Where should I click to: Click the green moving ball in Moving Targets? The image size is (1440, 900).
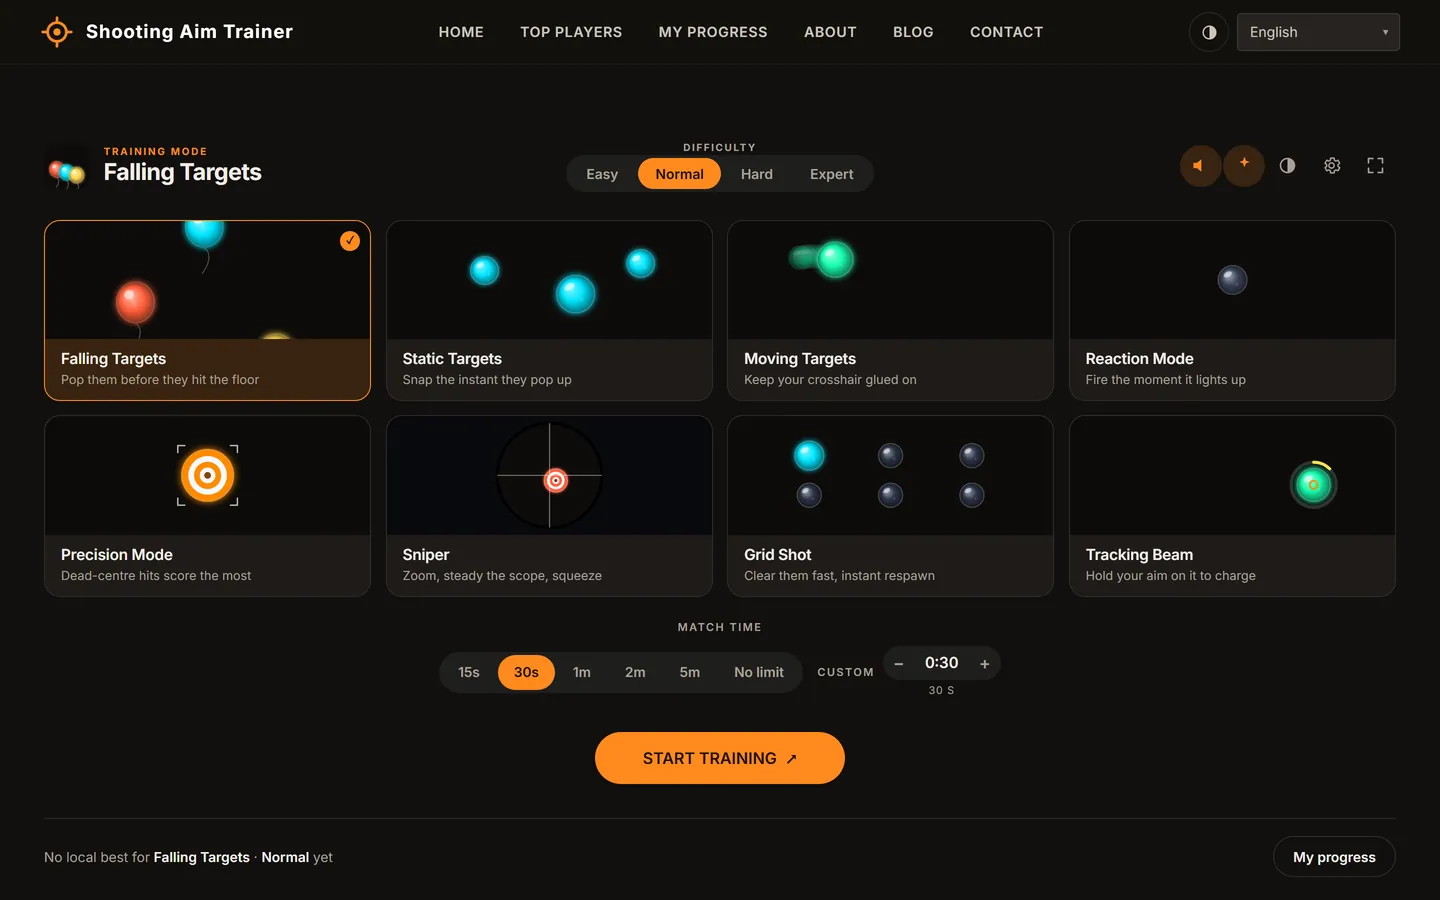pos(835,260)
